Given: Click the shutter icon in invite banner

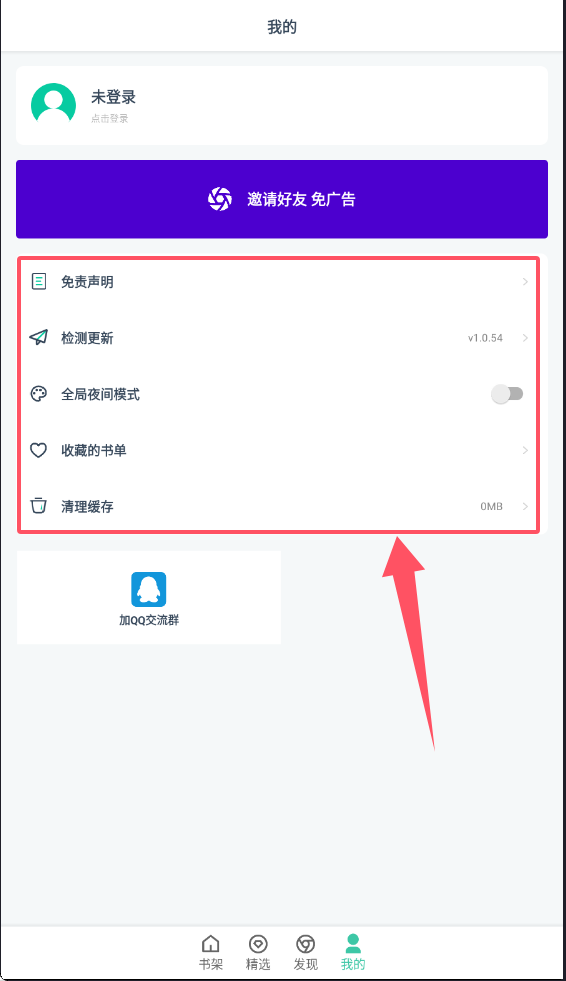Looking at the screenshot, I should tap(220, 199).
